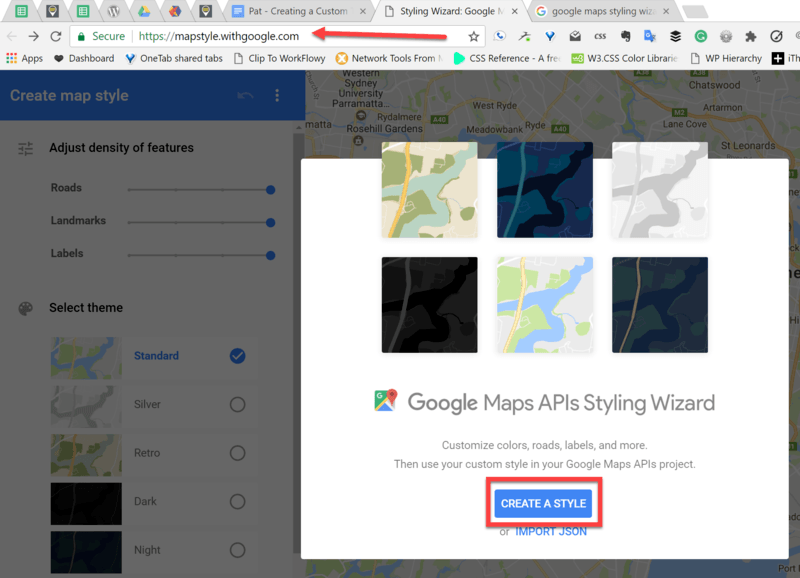The height and width of the screenshot is (578, 800).
Task: Close the Pat - Creating a Custom tab
Action: coord(362,11)
